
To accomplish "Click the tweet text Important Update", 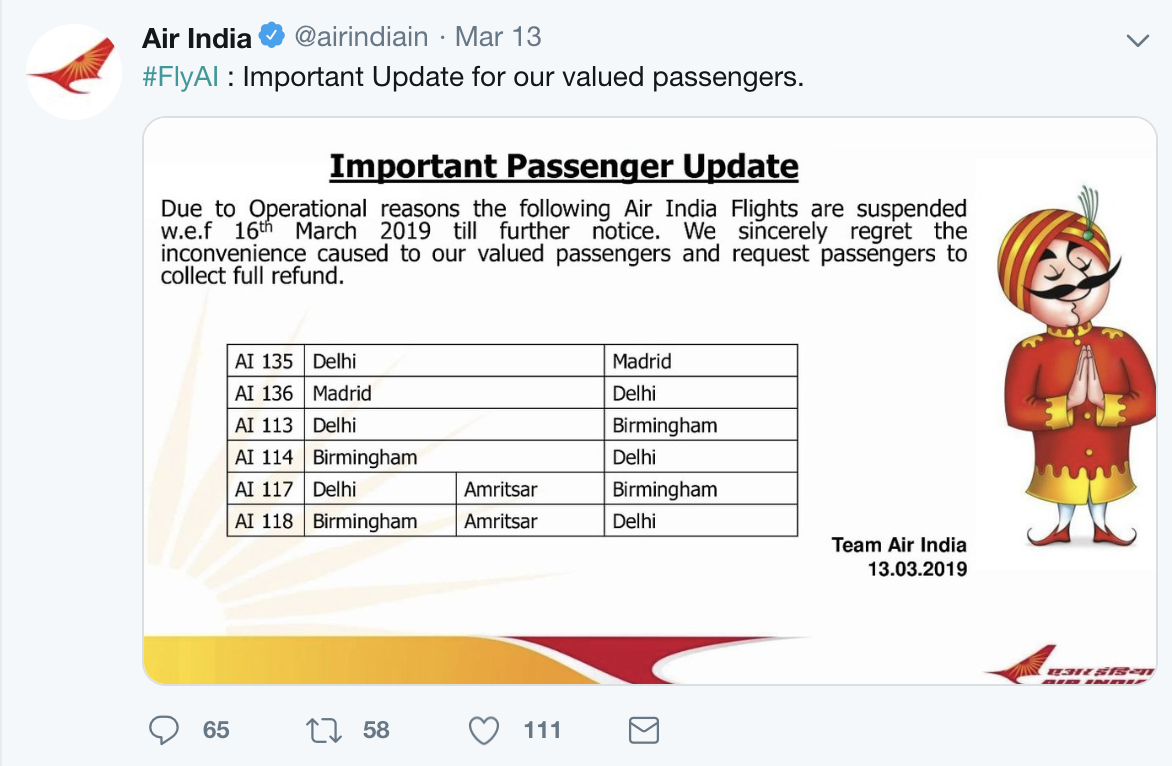I will (x=523, y=77).
